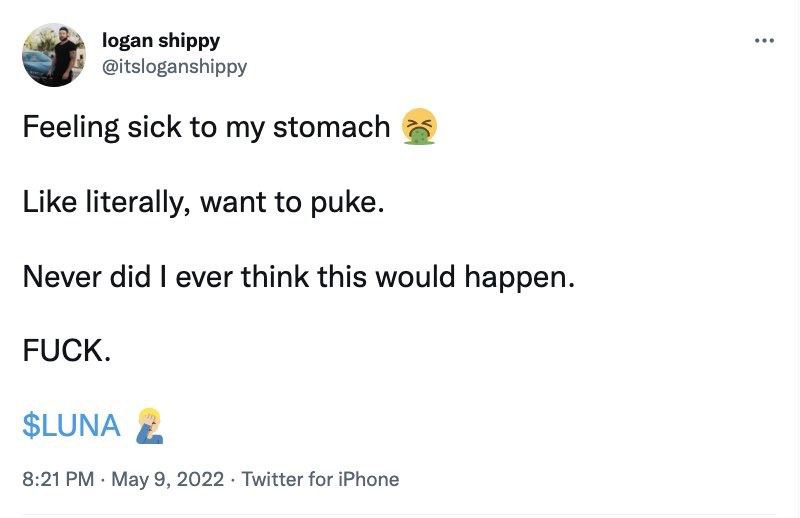Open the $LUNA cashtag link

[x=71, y=426]
